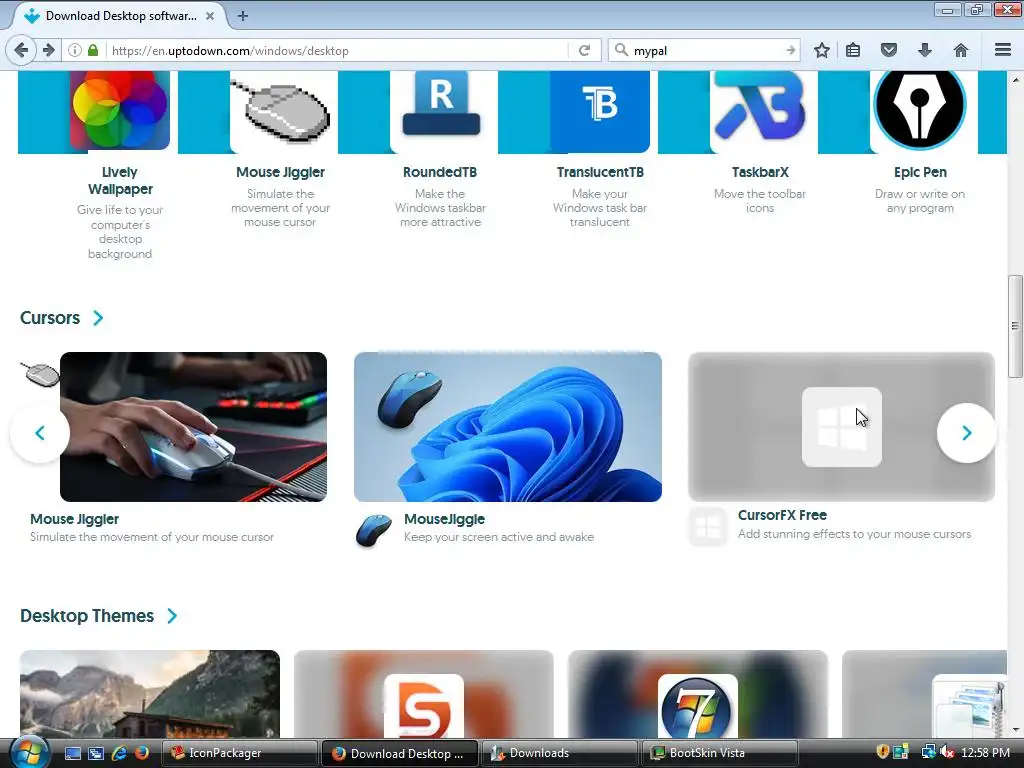1024x768 pixels.
Task: Click the taskbar clock 12:58 PM
Action: click(985, 753)
